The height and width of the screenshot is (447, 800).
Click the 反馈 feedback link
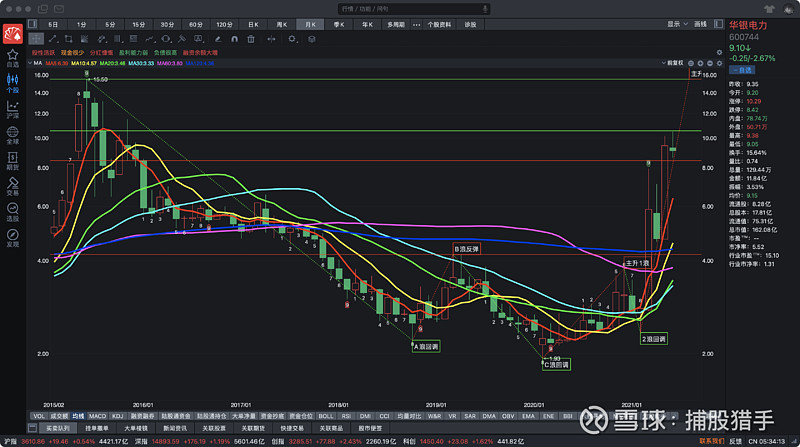[735, 441]
